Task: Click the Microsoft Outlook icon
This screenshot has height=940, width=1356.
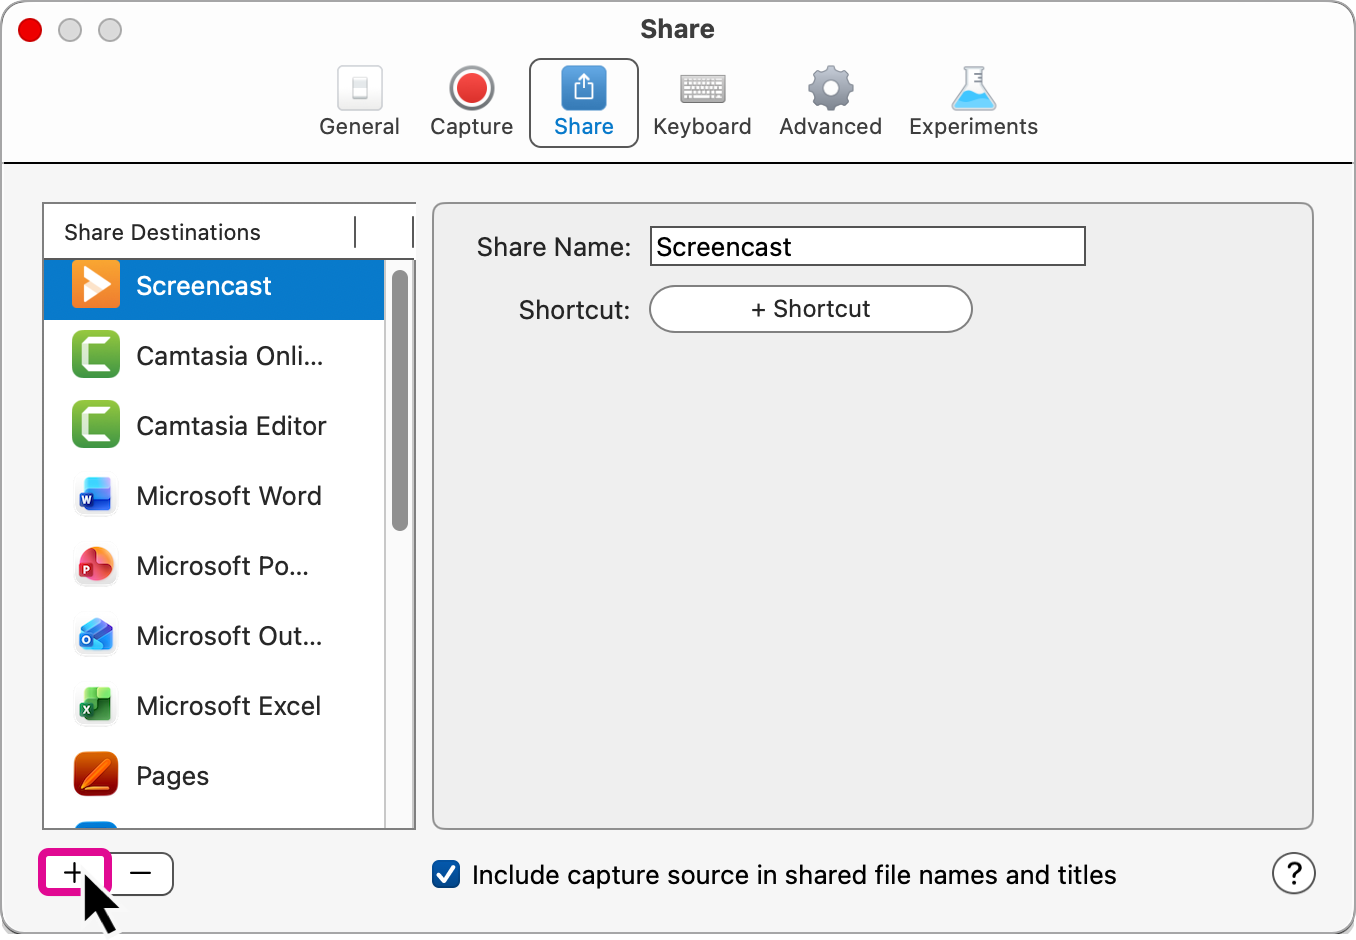Action: tap(96, 635)
